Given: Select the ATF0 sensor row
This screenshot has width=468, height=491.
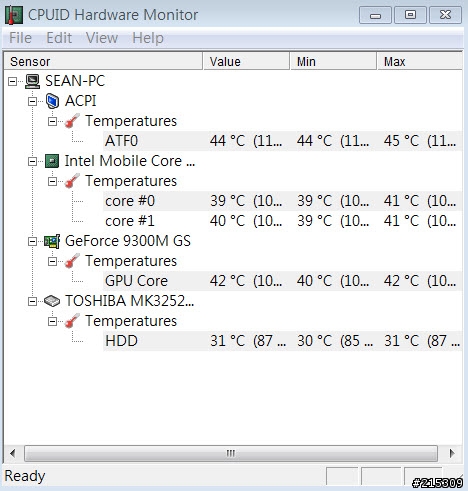Looking at the screenshot, I should coord(283,141).
